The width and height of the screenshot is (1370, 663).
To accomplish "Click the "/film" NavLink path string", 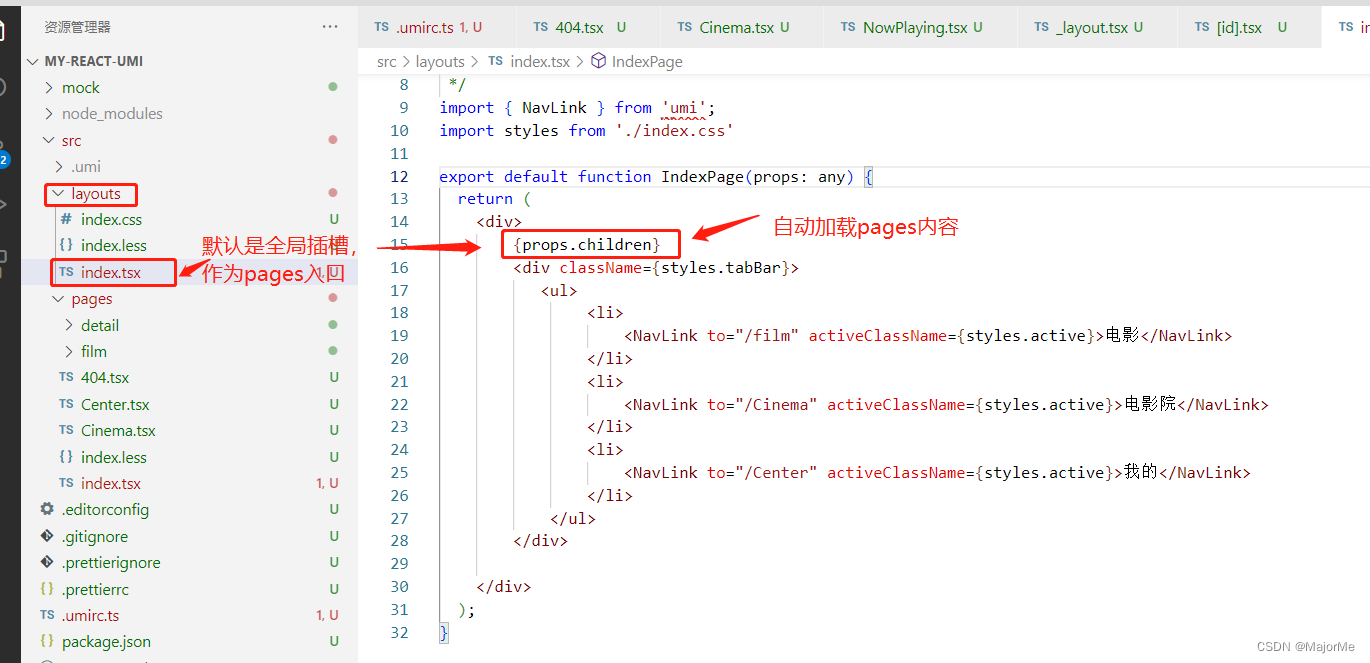I will coord(767,336).
